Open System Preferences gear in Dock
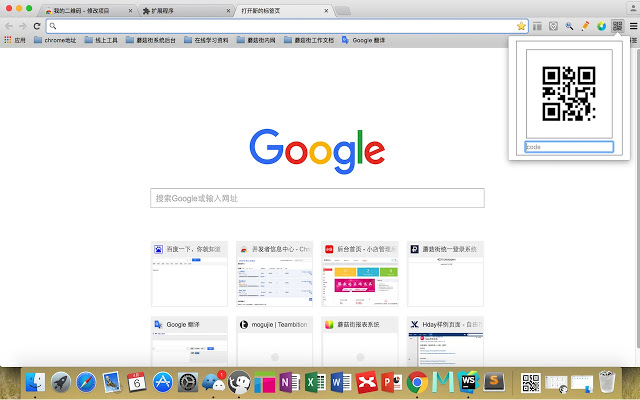Image resolution: width=640 pixels, height=400 pixels. (188, 382)
